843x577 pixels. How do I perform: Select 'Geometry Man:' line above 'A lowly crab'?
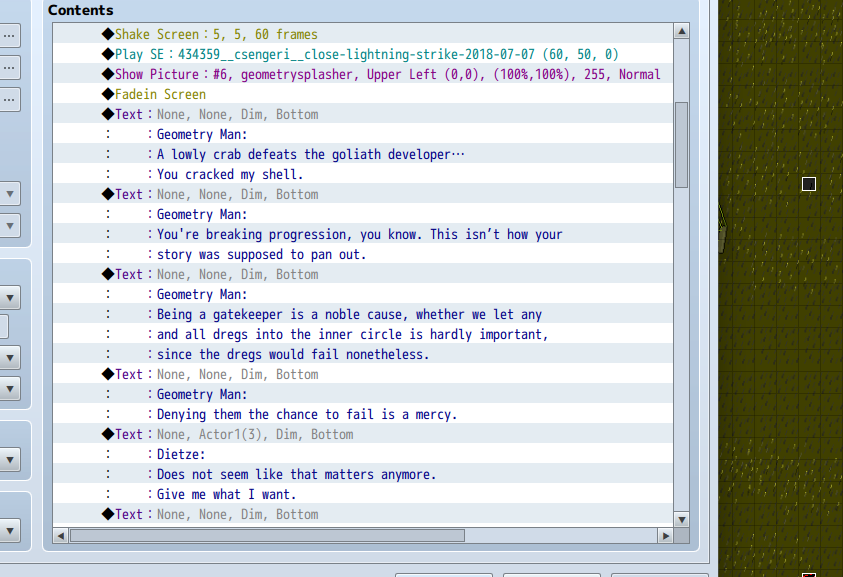363,134
